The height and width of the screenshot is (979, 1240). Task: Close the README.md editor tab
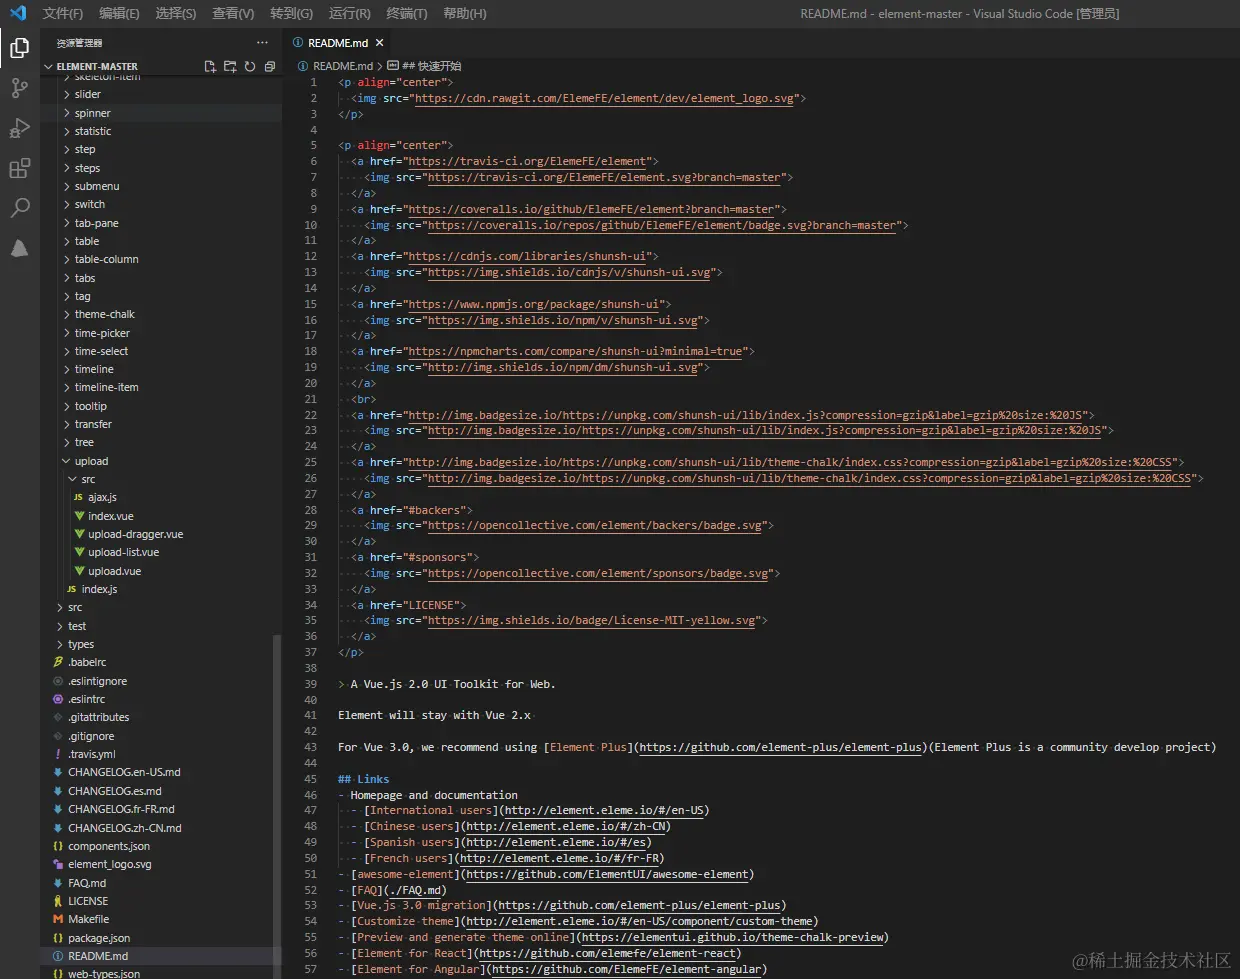pyautogui.click(x=379, y=43)
